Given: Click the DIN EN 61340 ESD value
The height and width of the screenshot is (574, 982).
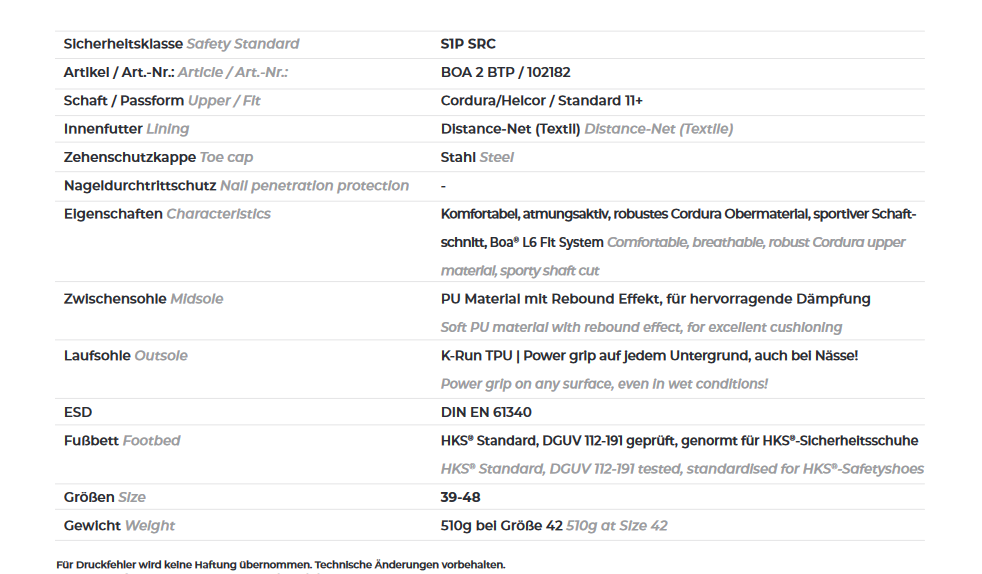Looking at the screenshot, I should click(x=486, y=413).
